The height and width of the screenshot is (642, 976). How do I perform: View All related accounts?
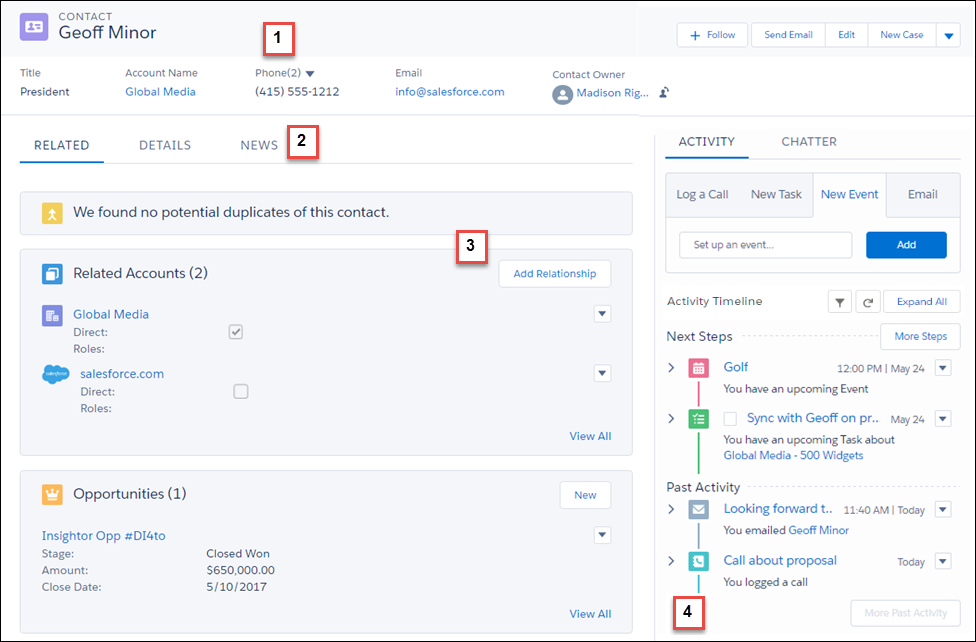coord(590,437)
